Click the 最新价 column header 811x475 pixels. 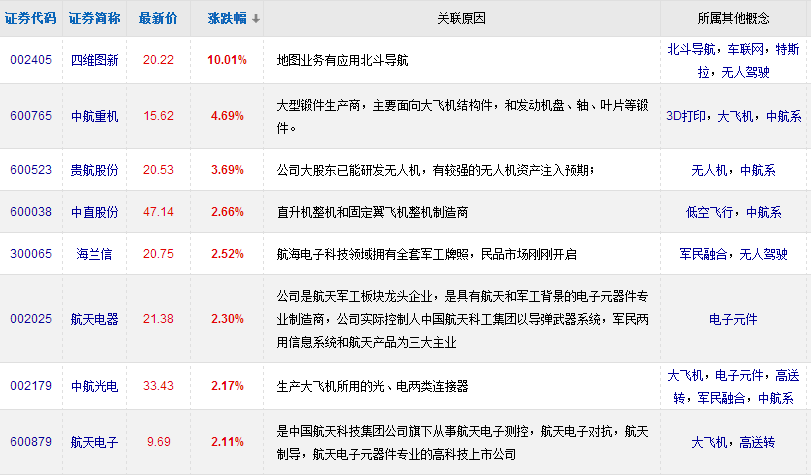point(158,18)
